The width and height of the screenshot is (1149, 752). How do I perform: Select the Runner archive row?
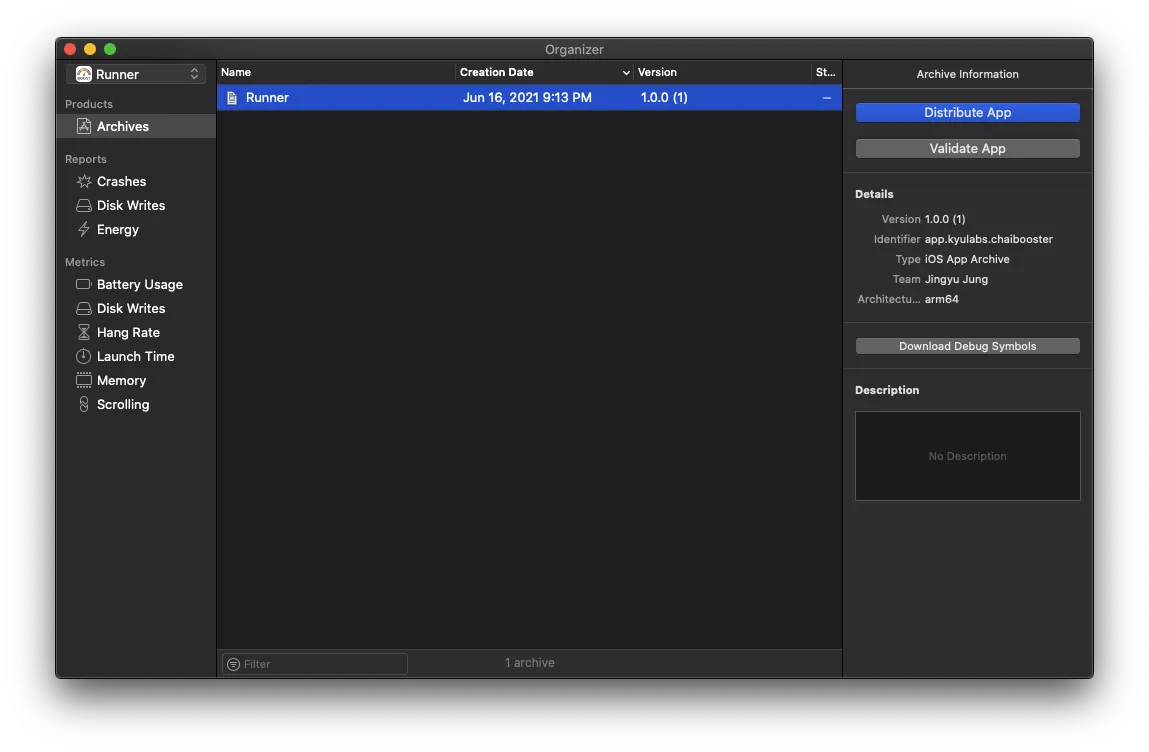(529, 97)
